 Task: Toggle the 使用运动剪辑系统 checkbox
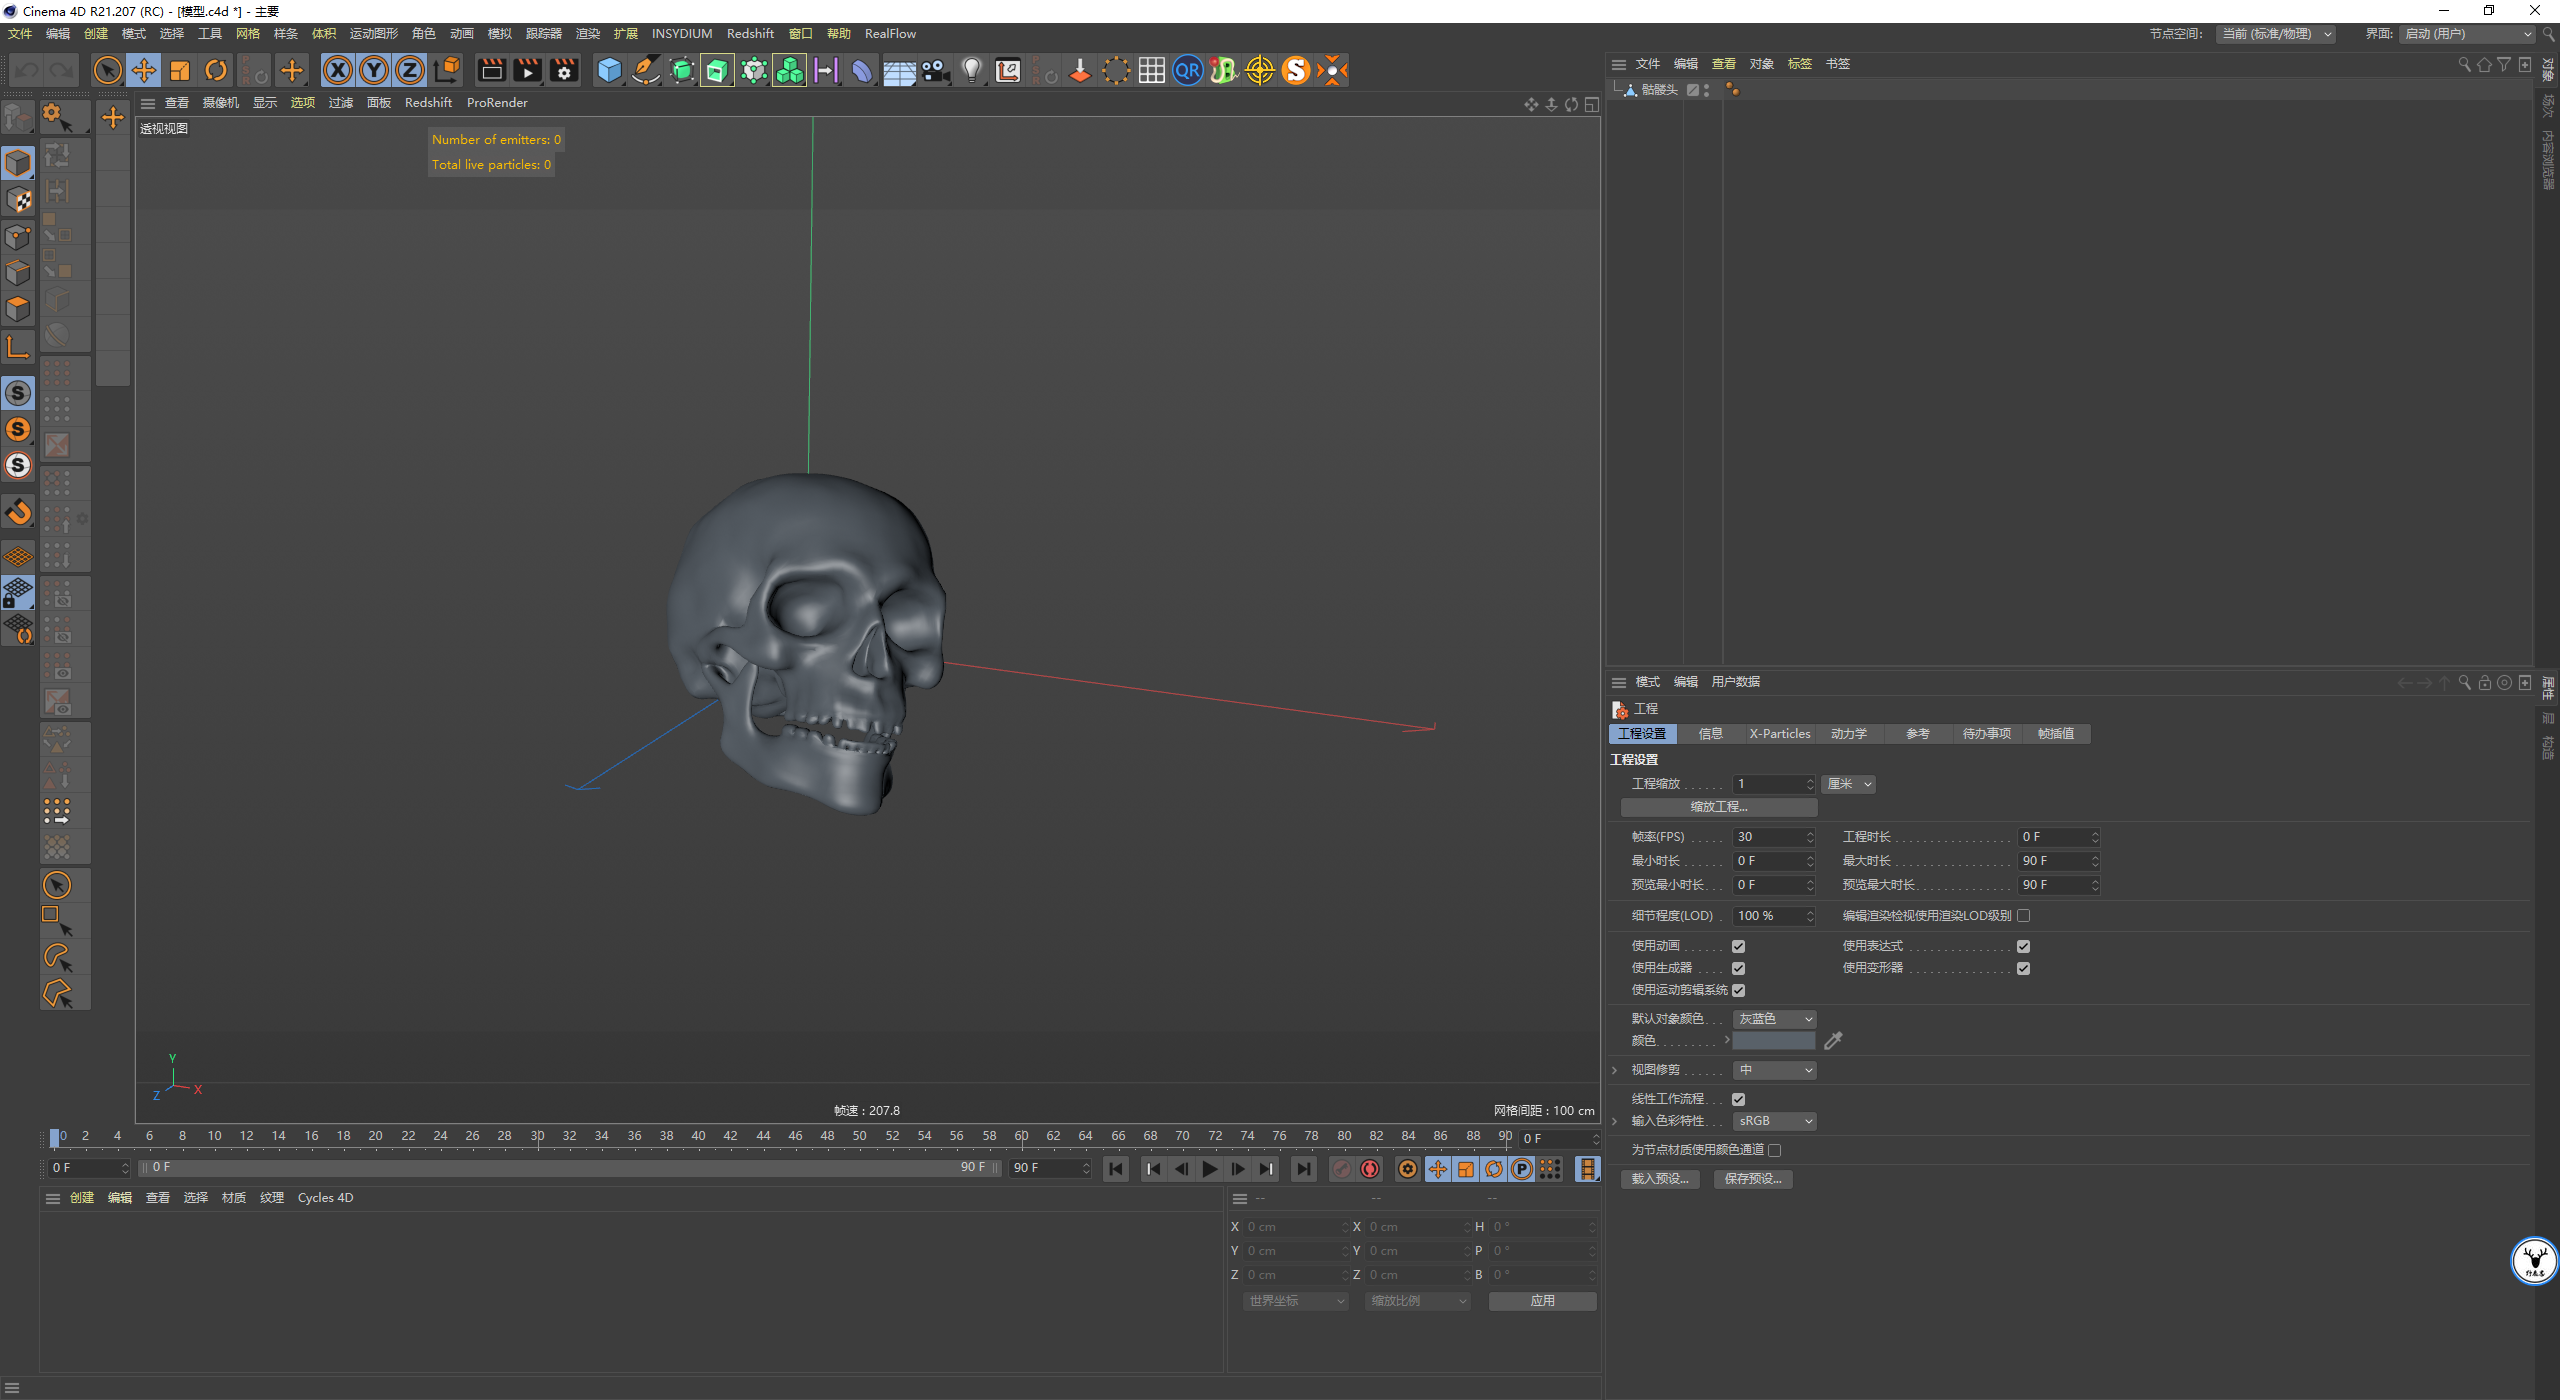pos(1738,990)
